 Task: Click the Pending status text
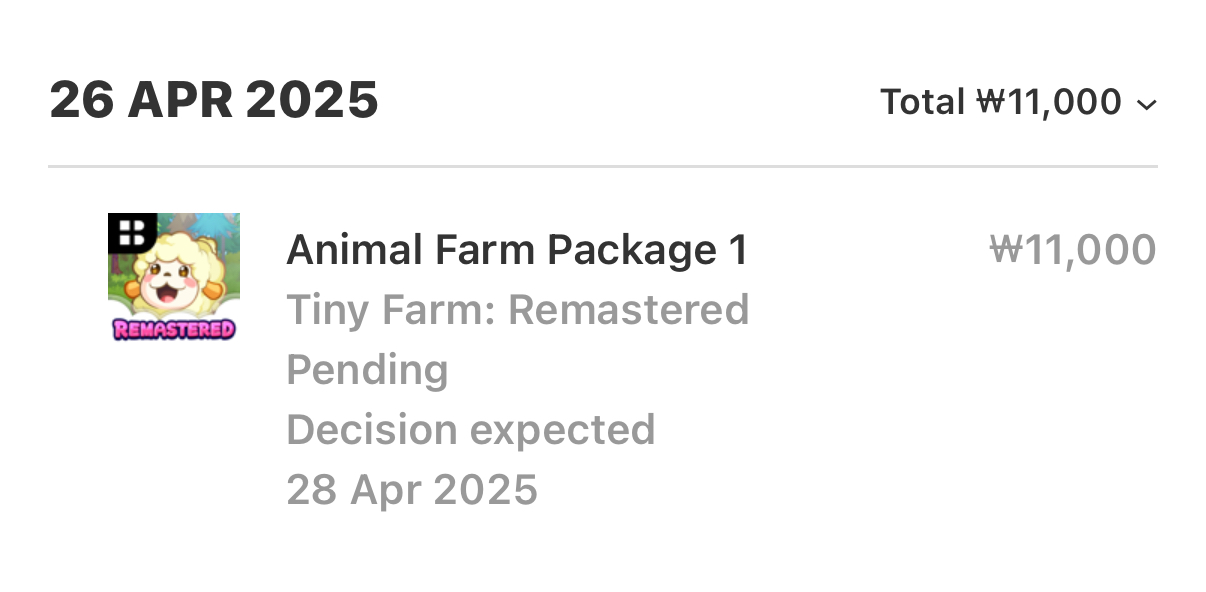(367, 370)
